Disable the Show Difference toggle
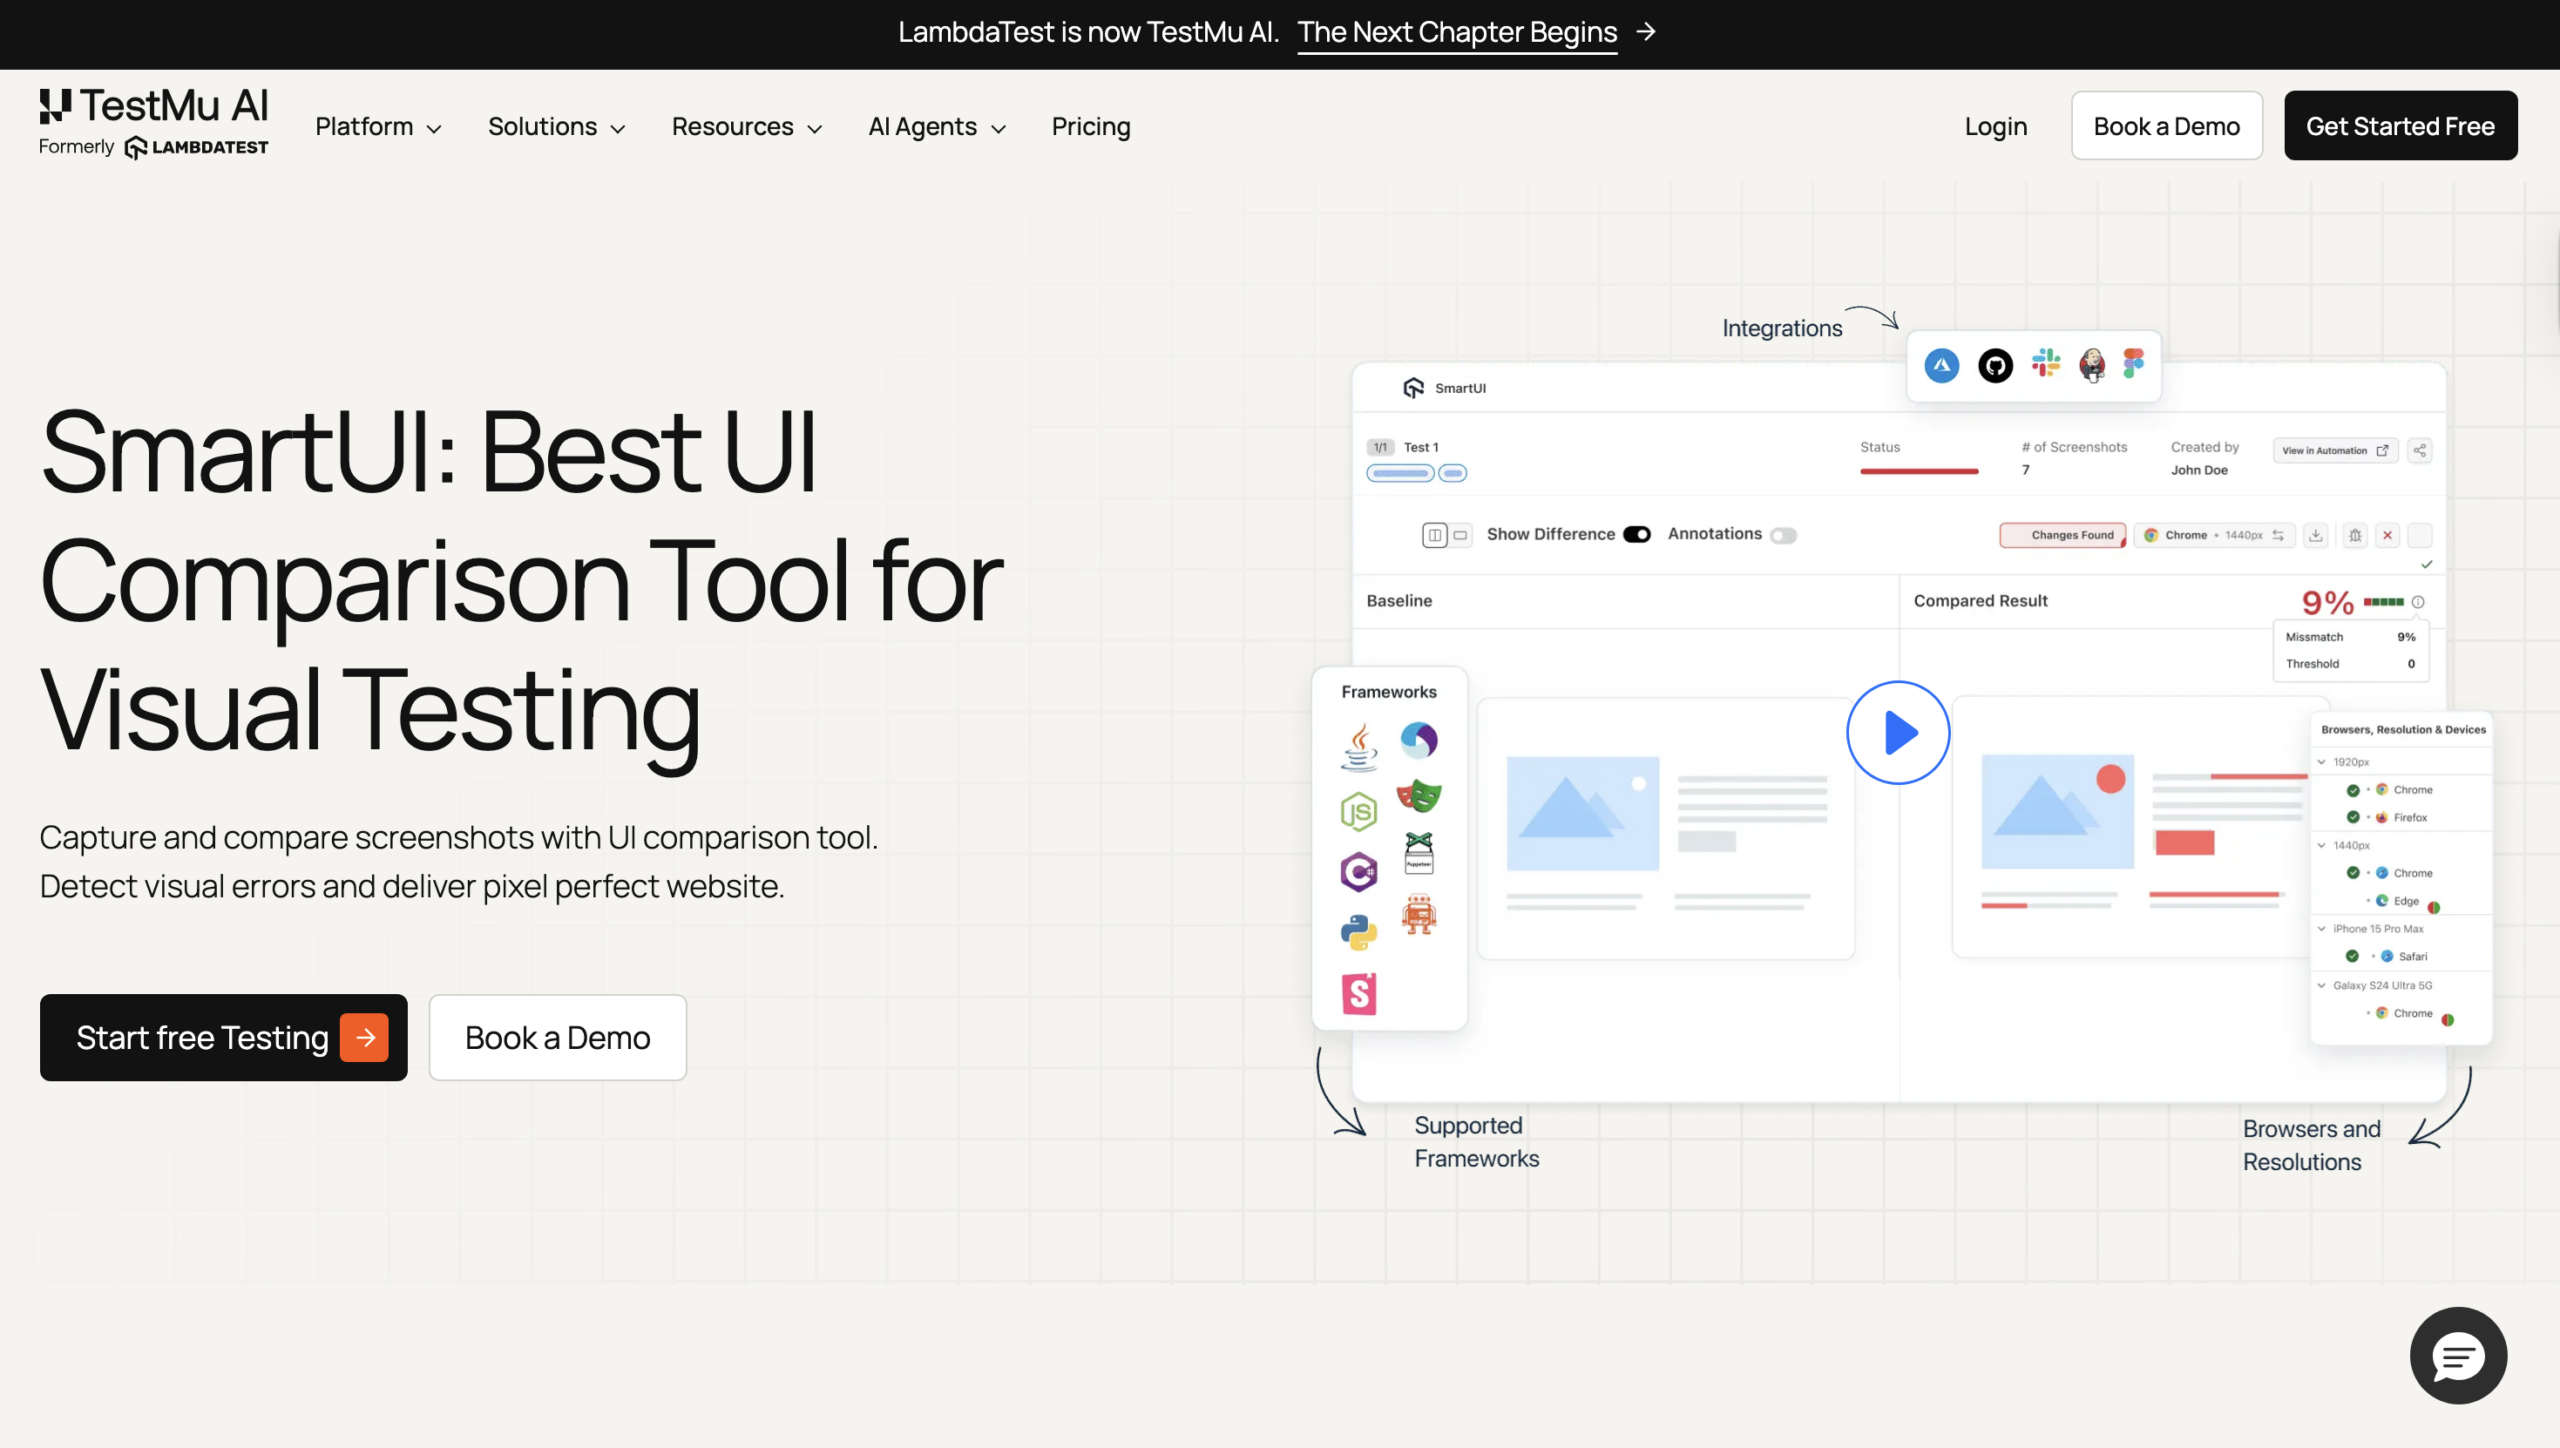 coord(1636,534)
